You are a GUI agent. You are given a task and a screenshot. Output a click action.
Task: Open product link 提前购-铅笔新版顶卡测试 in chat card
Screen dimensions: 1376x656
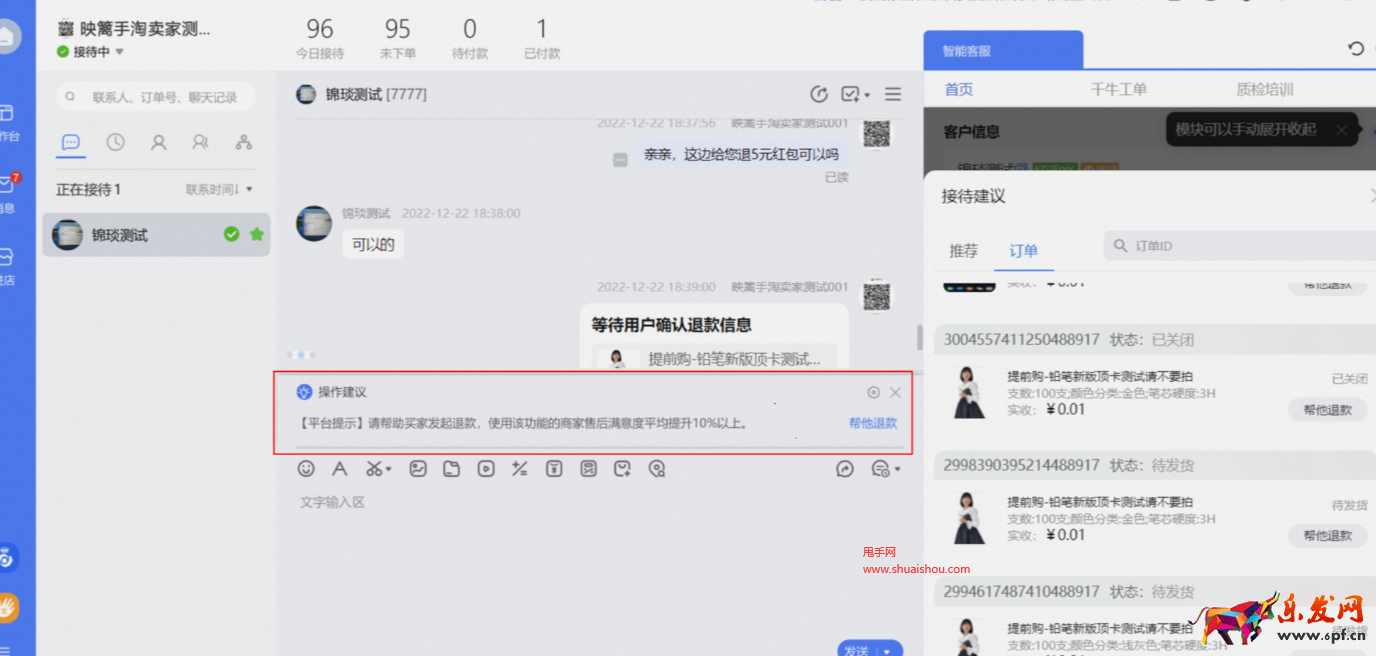pos(734,358)
